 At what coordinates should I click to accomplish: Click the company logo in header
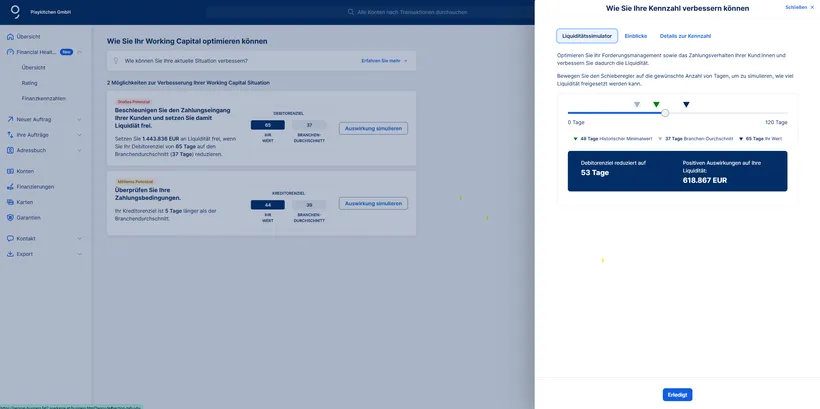click(x=15, y=11)
